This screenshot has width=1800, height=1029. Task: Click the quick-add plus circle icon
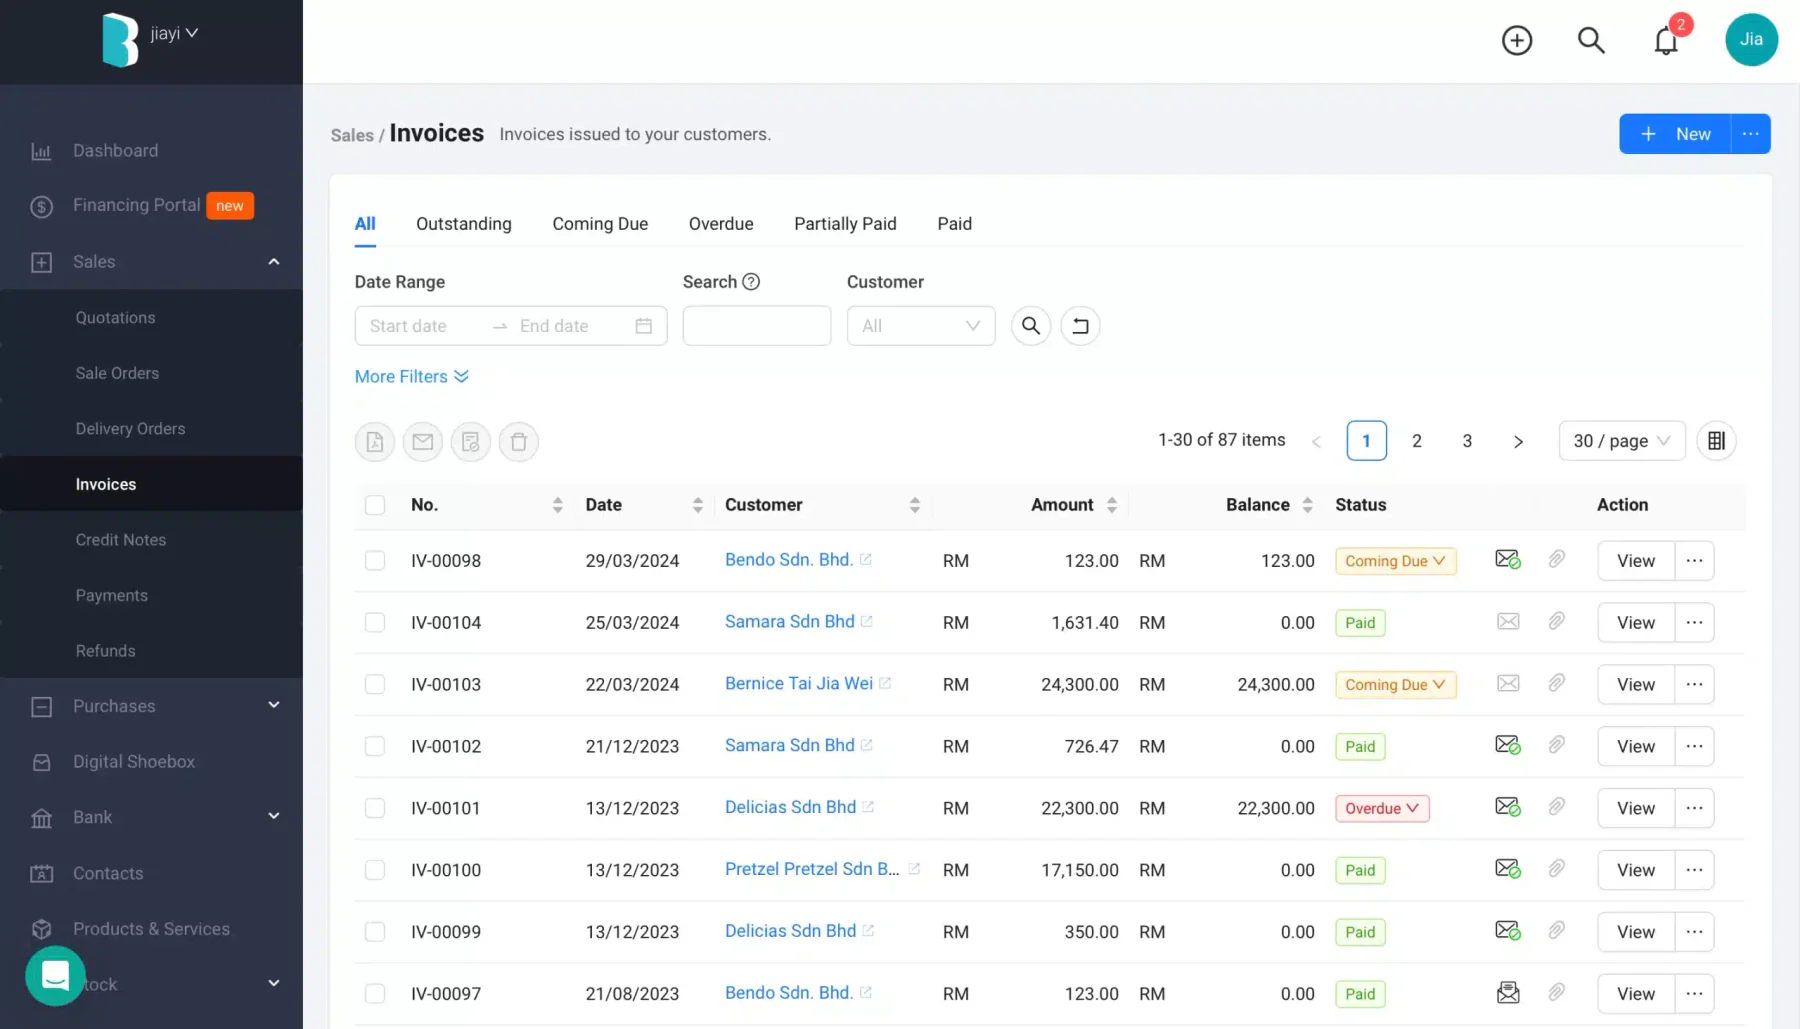[1517, 40]
